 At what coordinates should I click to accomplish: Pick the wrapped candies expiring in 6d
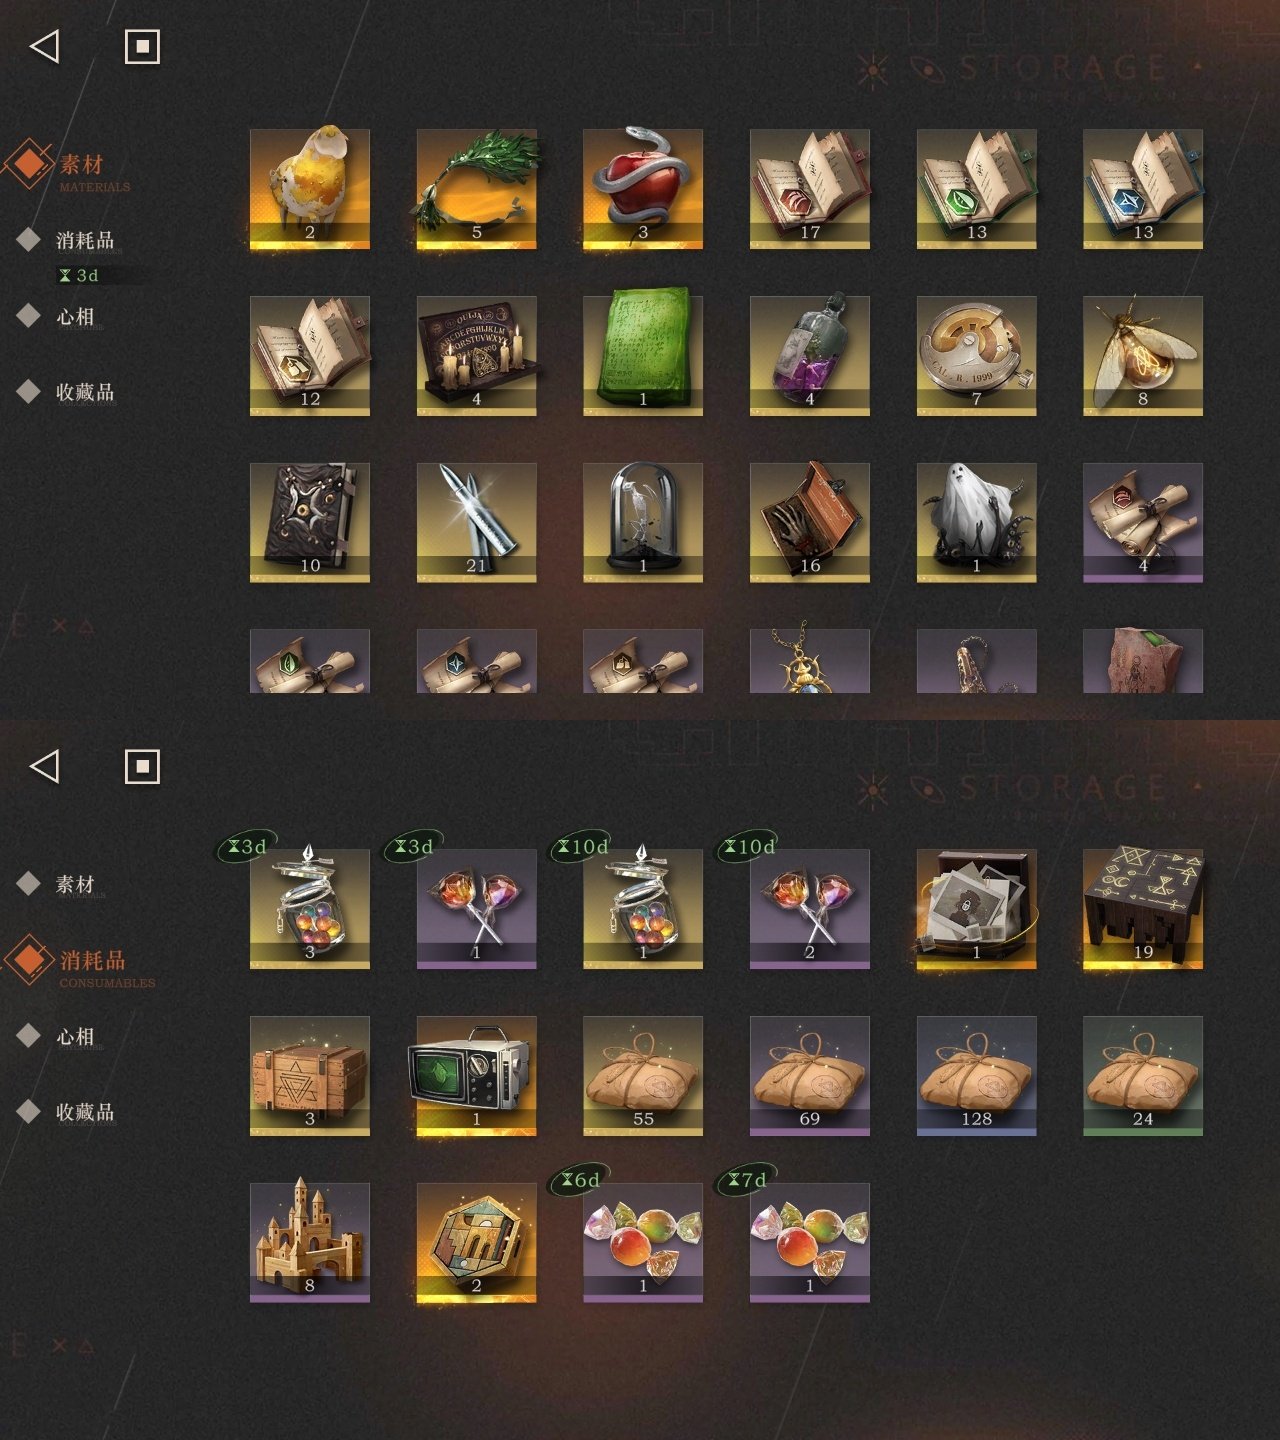(x=643, y=1242)
